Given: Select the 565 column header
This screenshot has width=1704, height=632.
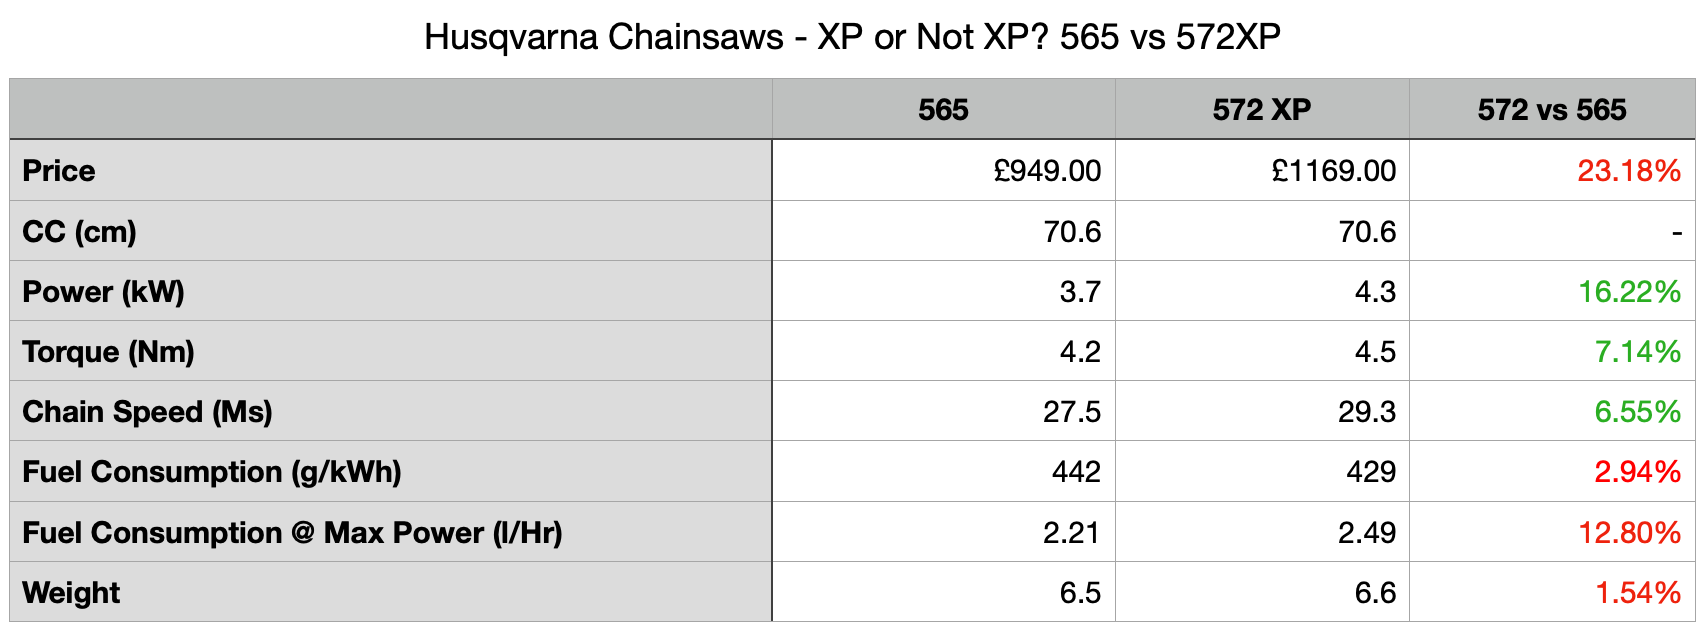Looking at the screenshot, I should coord(943,110).
